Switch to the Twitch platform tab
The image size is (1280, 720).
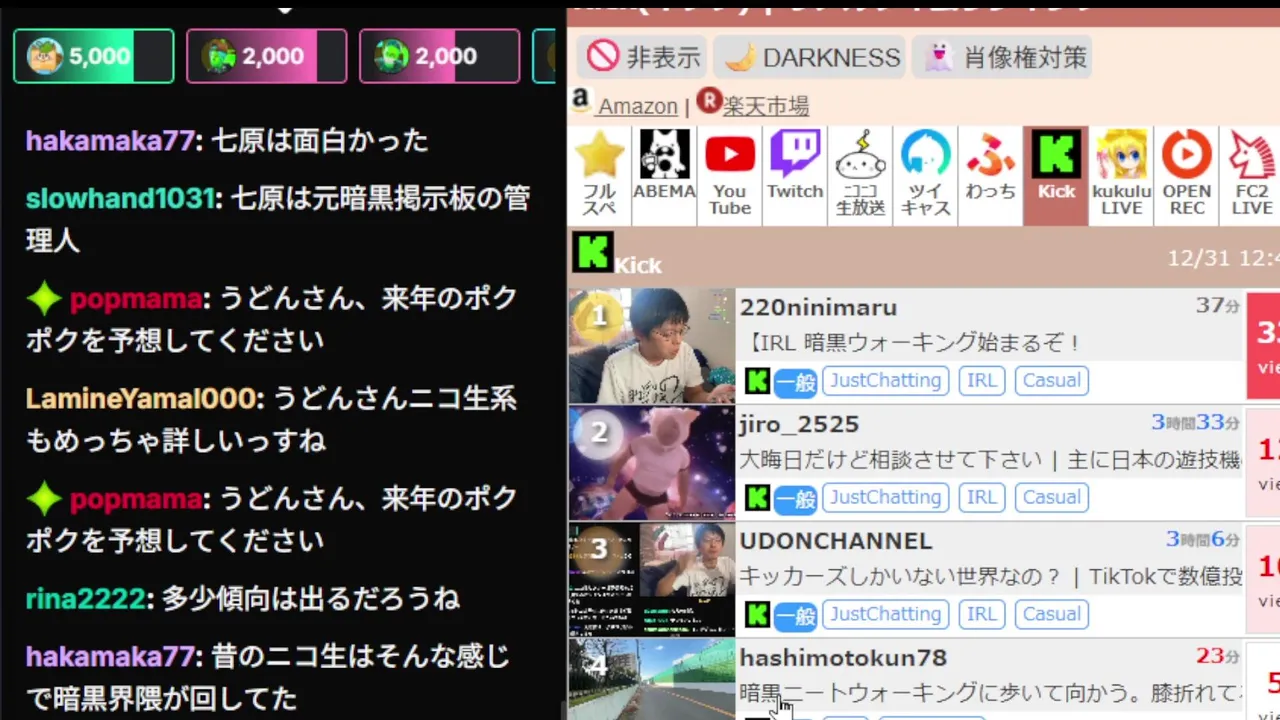point(795,176)
